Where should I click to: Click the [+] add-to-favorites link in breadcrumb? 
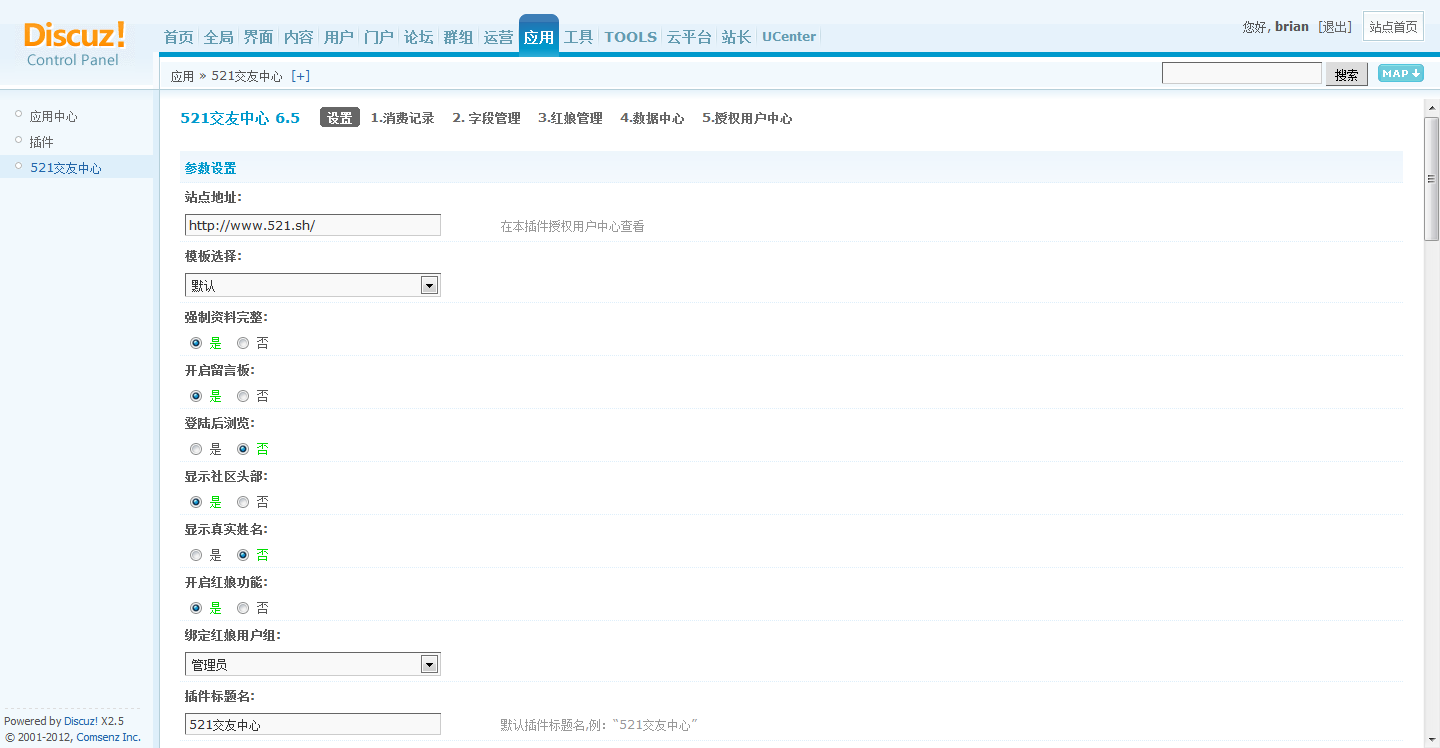300,76
